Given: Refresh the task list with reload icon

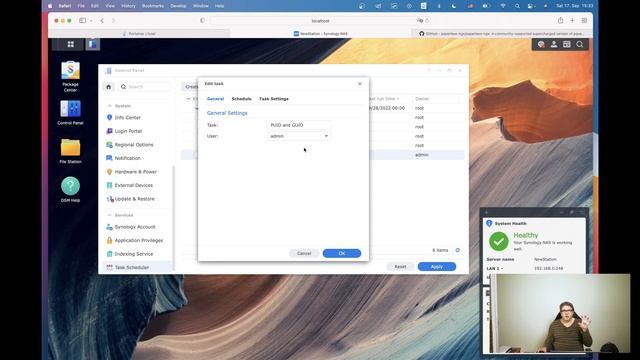Looking at the screenshot, I should 458,250.
